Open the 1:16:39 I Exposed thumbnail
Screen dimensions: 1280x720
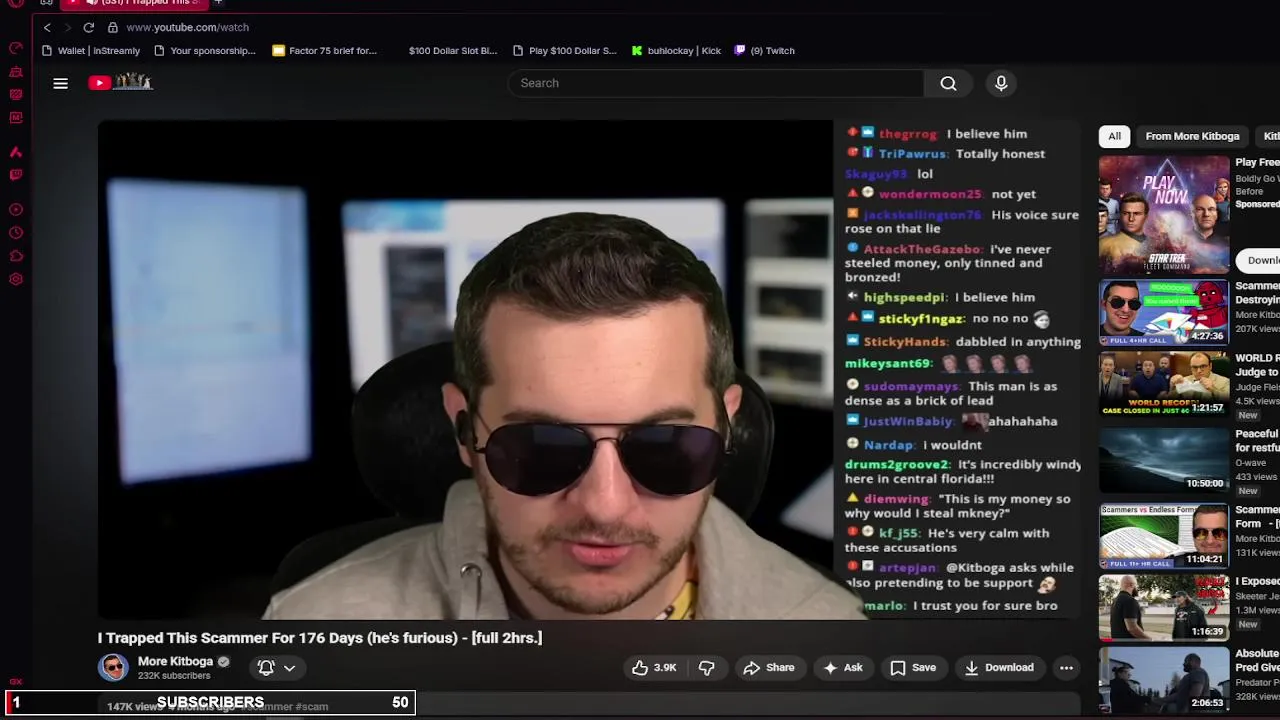[x=1164, y=607]
